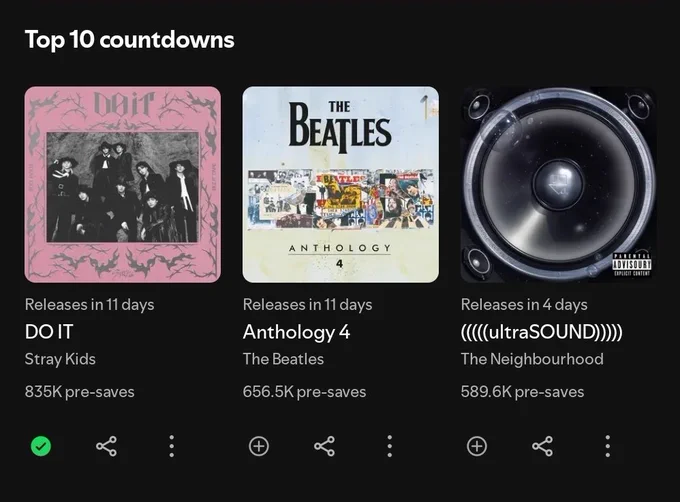Open the ultraSOUND speaker cover art

(559, 185)
